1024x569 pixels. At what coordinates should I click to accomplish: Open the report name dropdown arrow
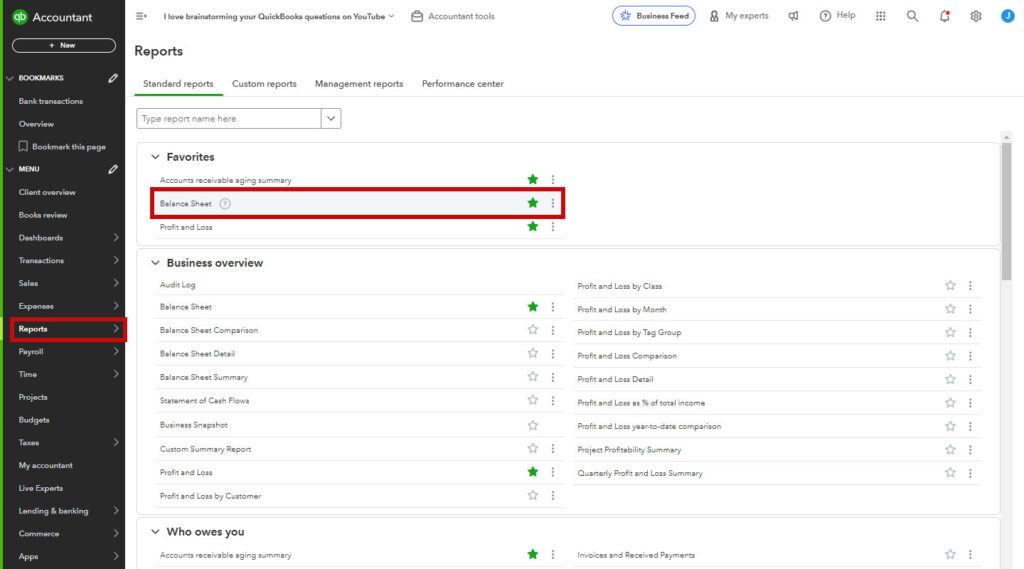pyautogui.click(x=331, y=119)
